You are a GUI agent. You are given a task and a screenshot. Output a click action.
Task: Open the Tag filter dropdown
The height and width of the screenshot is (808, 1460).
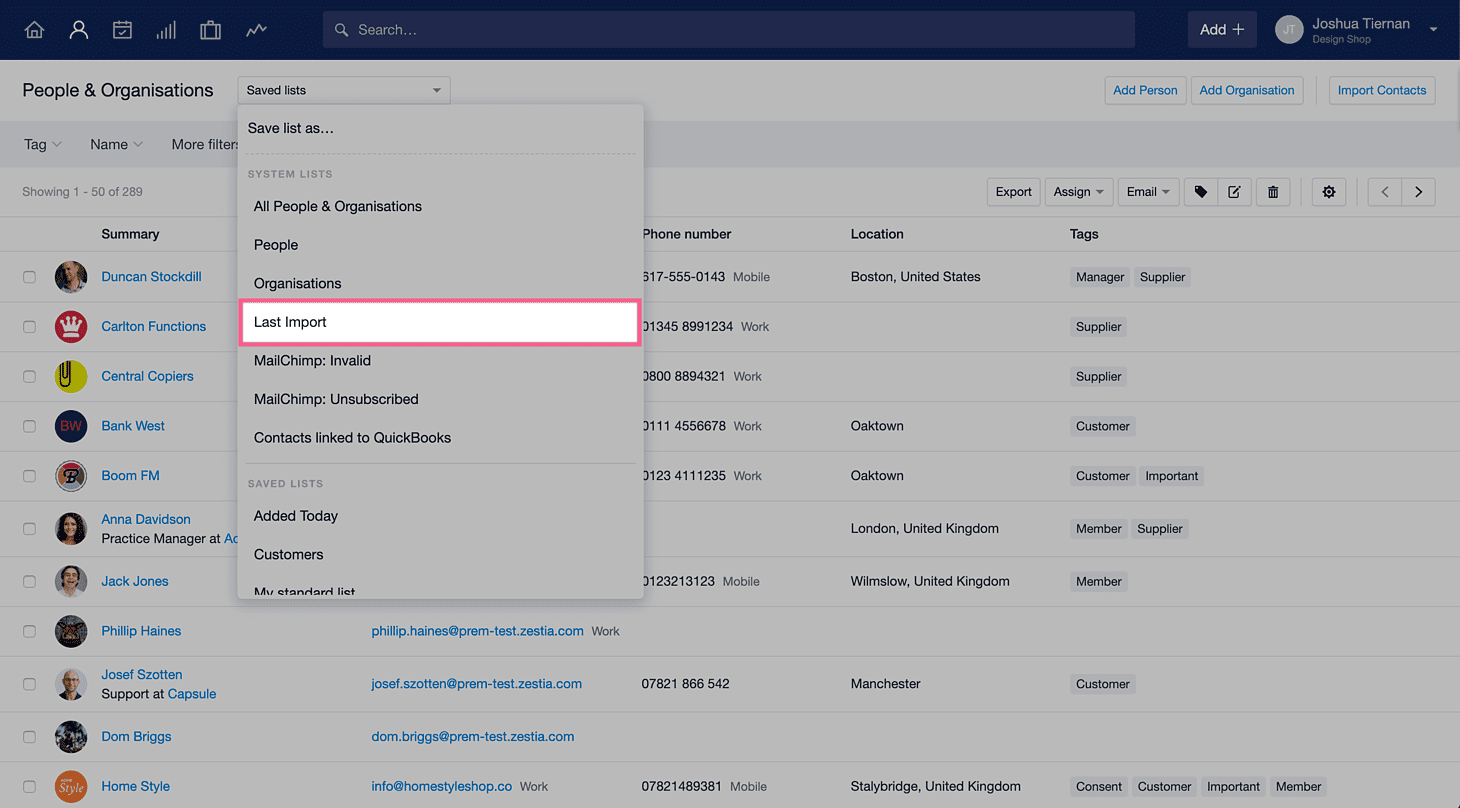(42, 144)
